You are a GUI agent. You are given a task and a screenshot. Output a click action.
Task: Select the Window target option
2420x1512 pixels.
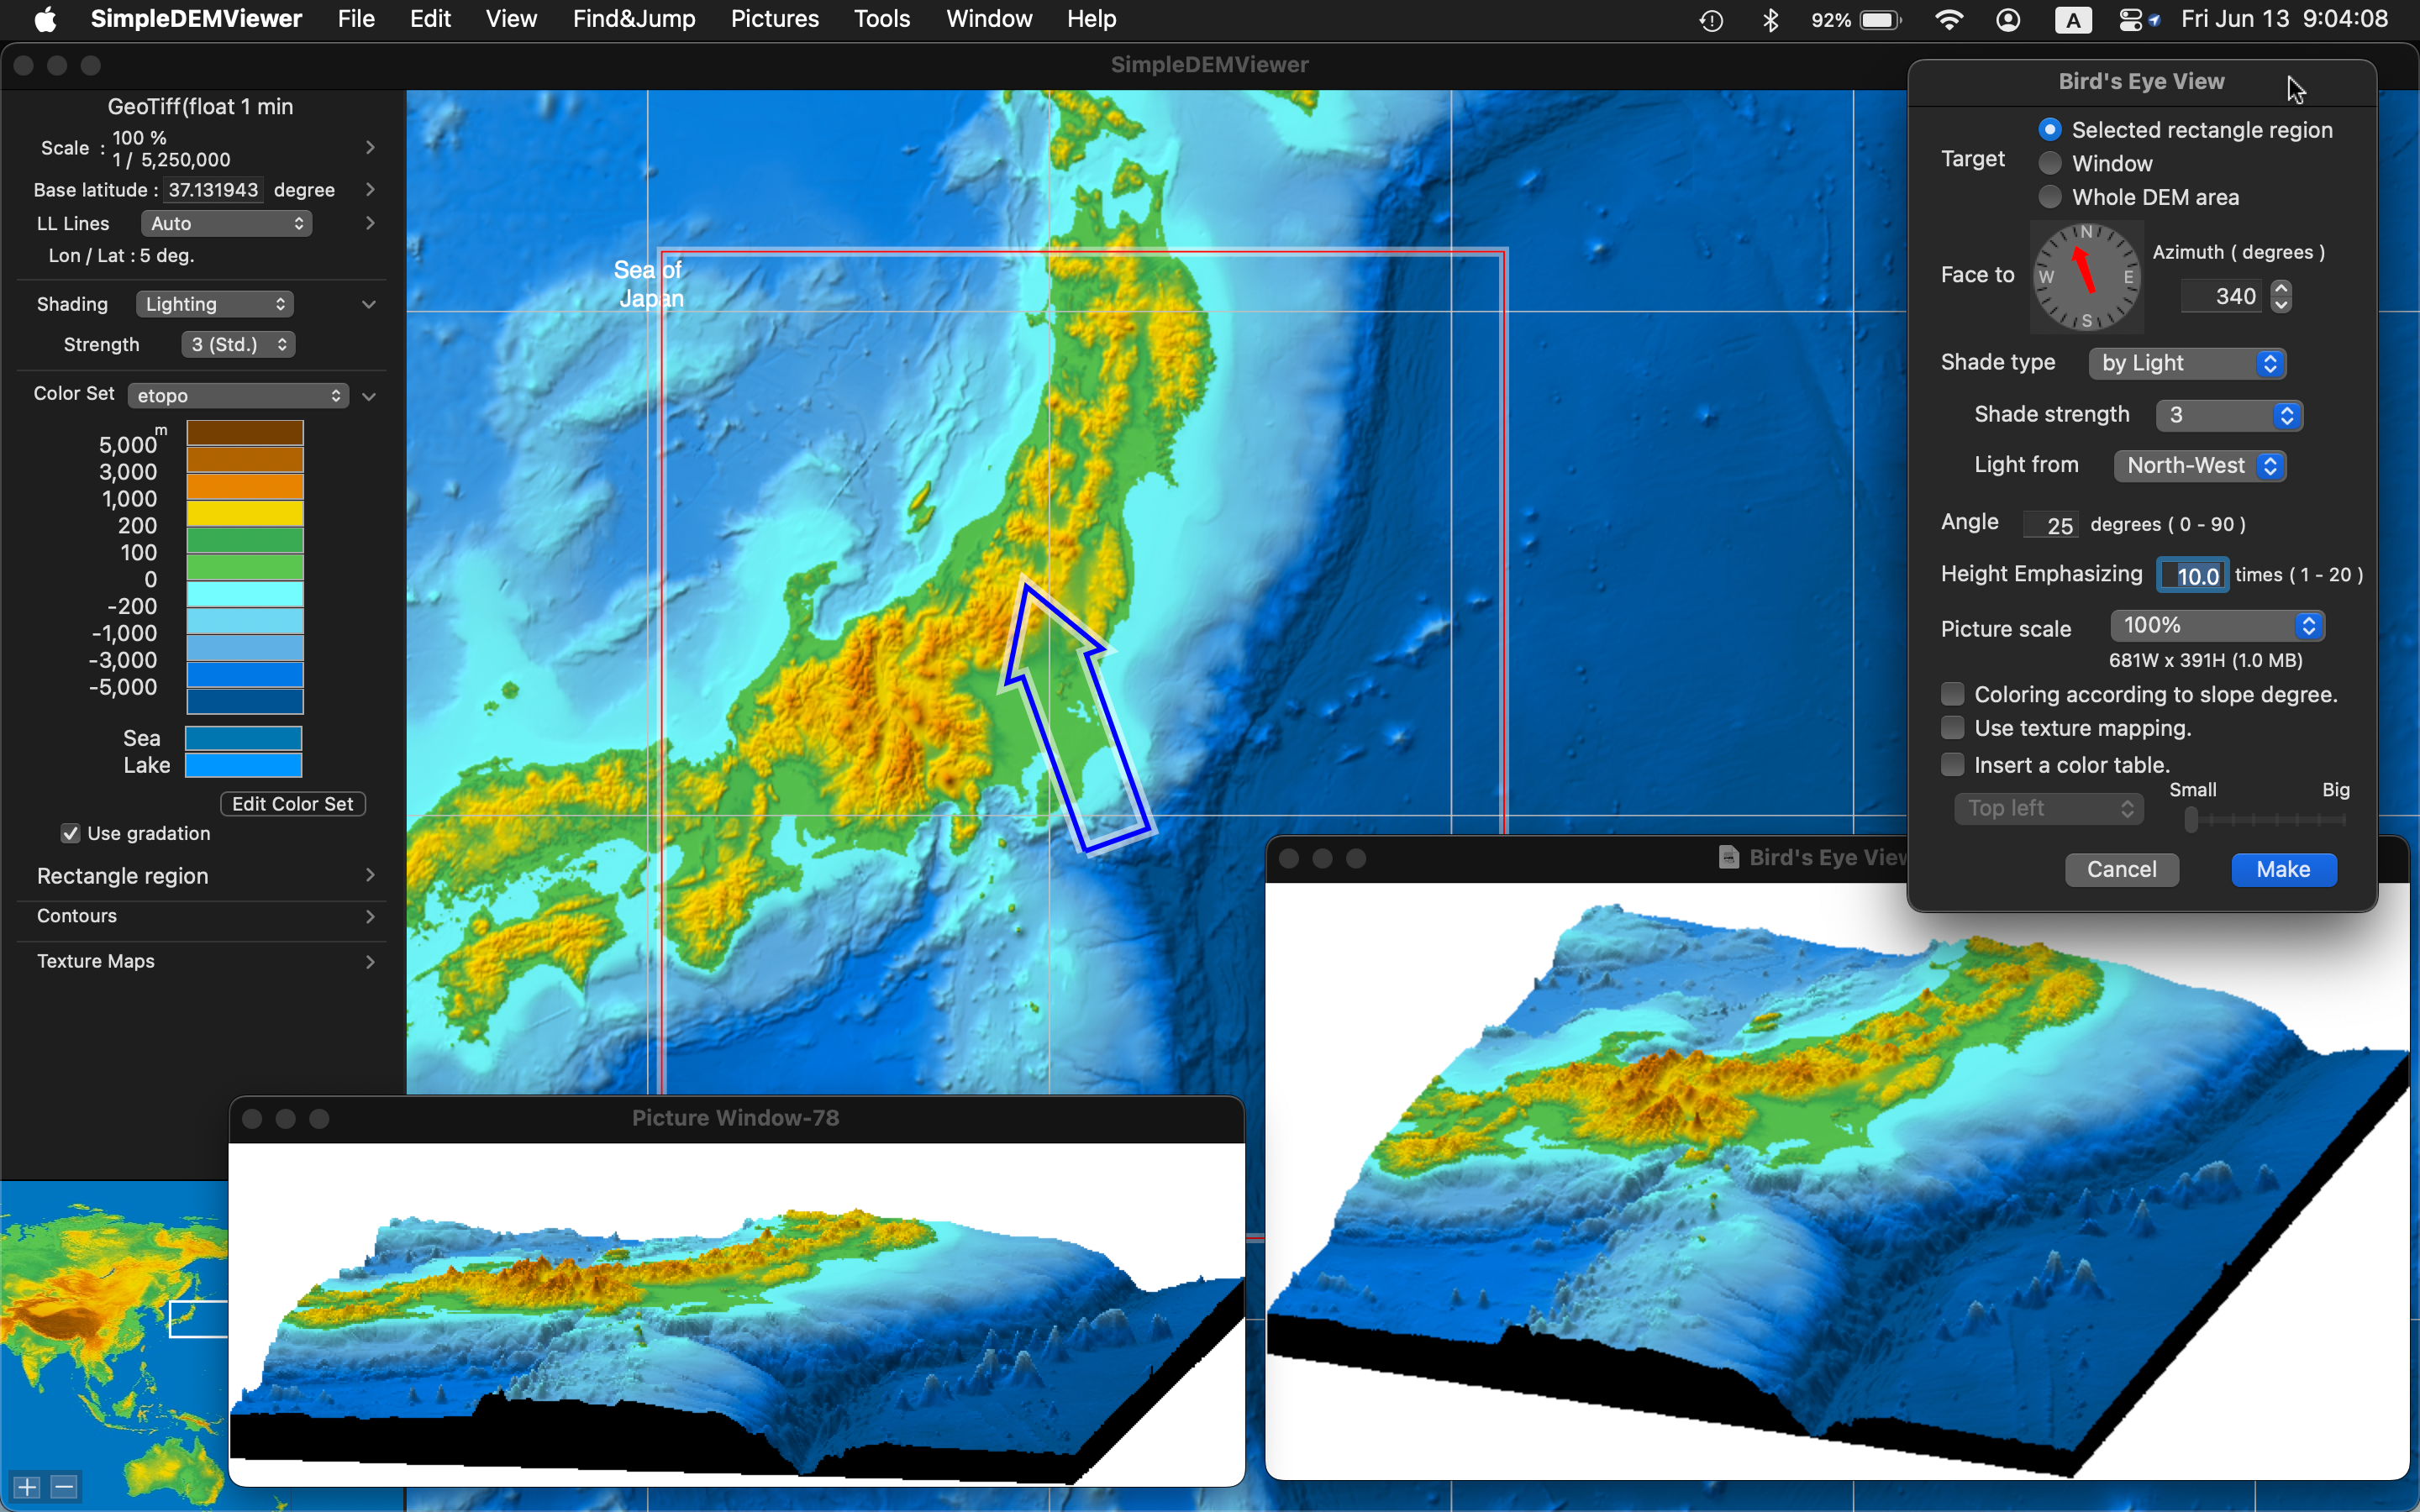tap(2050, 163)
